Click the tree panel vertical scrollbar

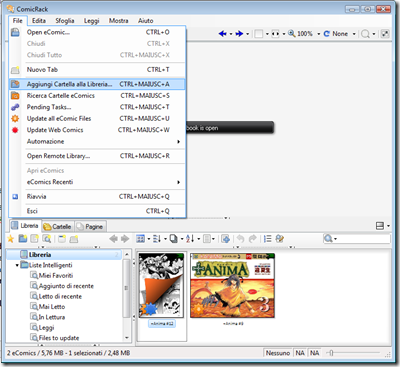click(127, 296)
